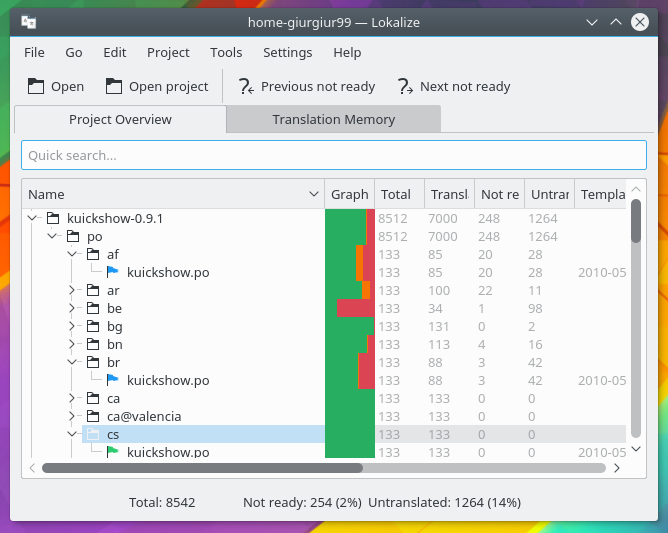This screenshot has width=668, height=533.
Task: Select the ca@valencia folder row
Action: 144,416
